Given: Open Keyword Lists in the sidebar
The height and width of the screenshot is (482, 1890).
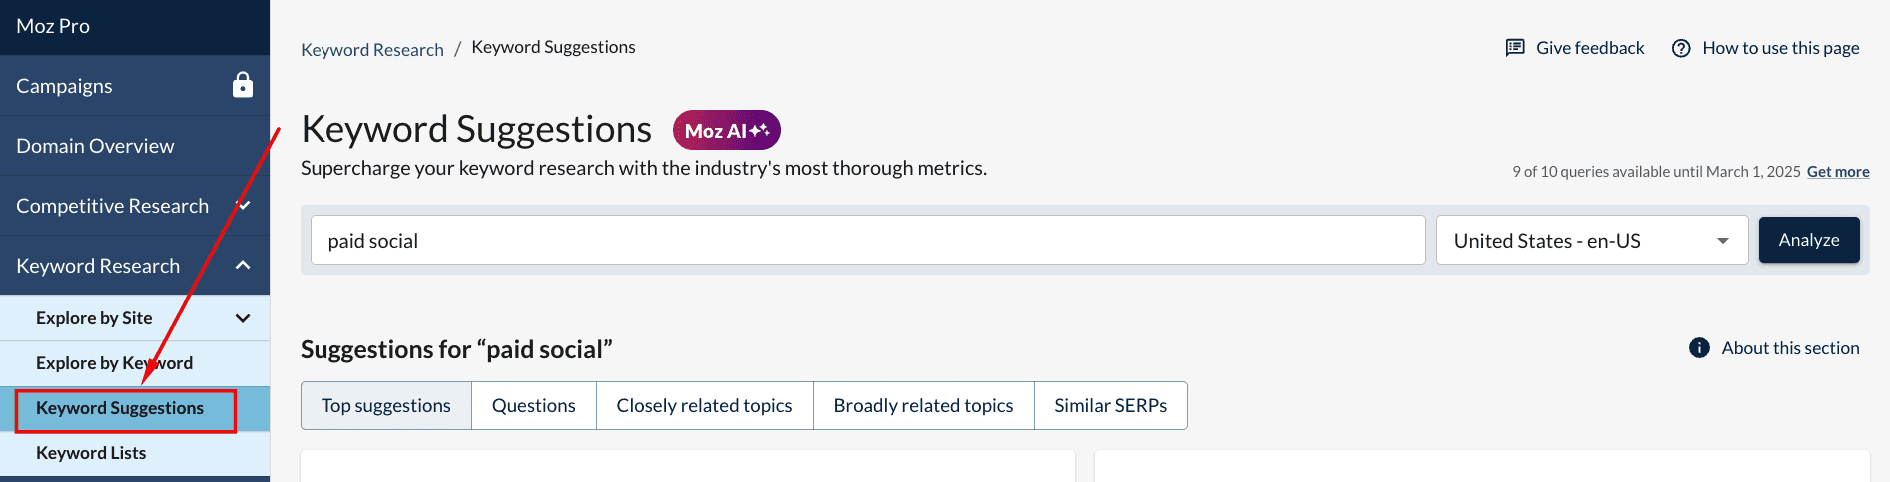Looking at the screenshot, I should click(91, 453).
